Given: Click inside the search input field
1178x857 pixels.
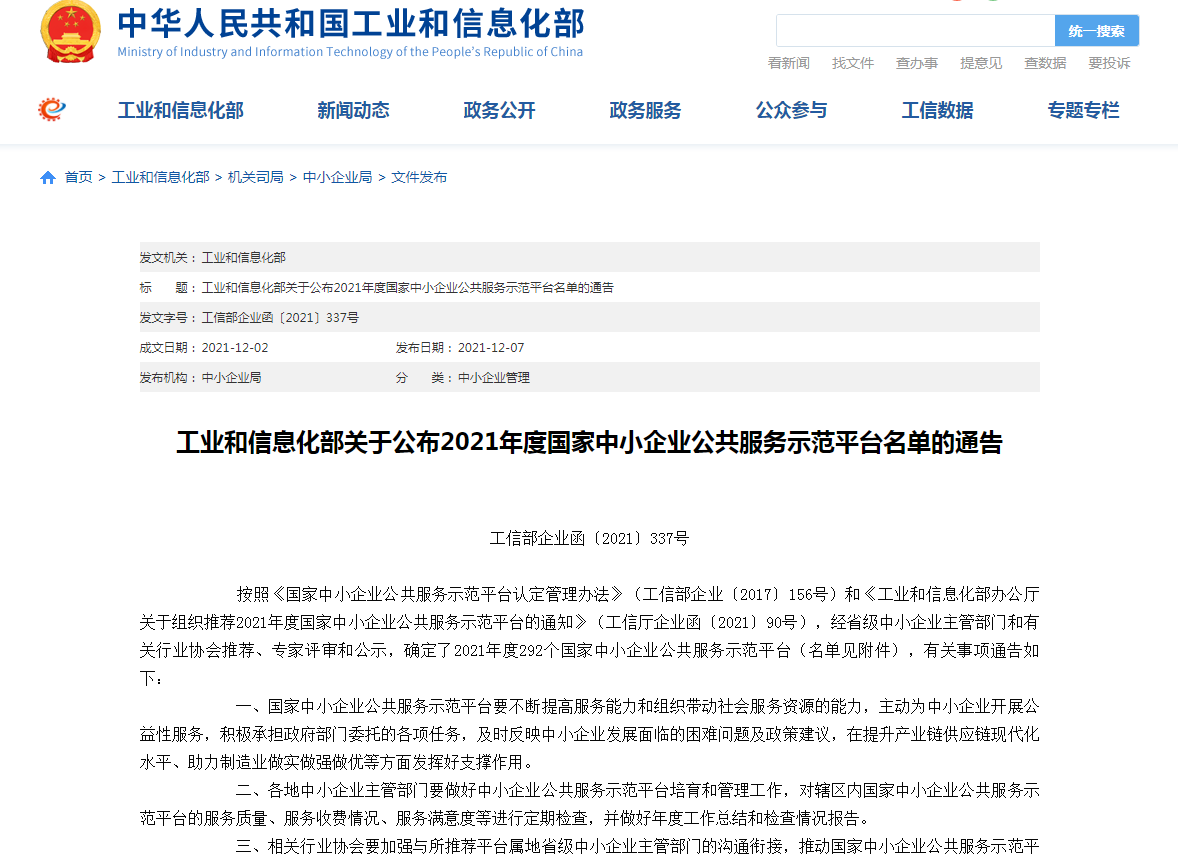Looking at the screenshot, I should point(915,31).
